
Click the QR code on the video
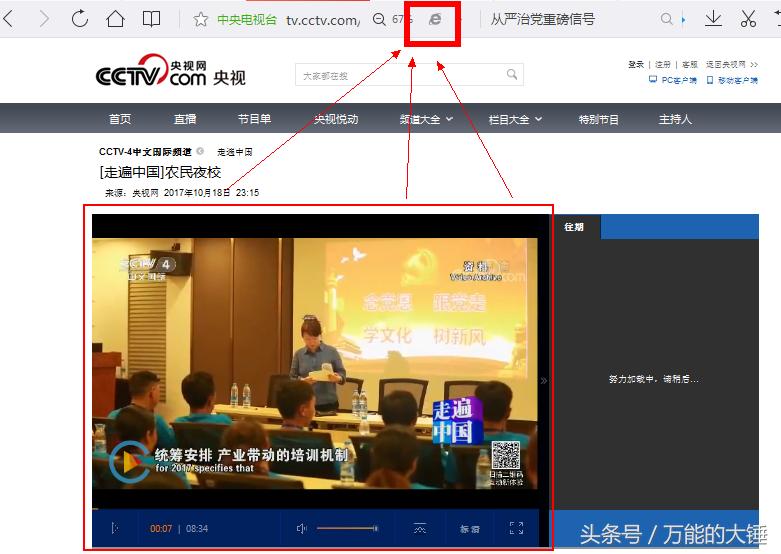tap(506, 455)
